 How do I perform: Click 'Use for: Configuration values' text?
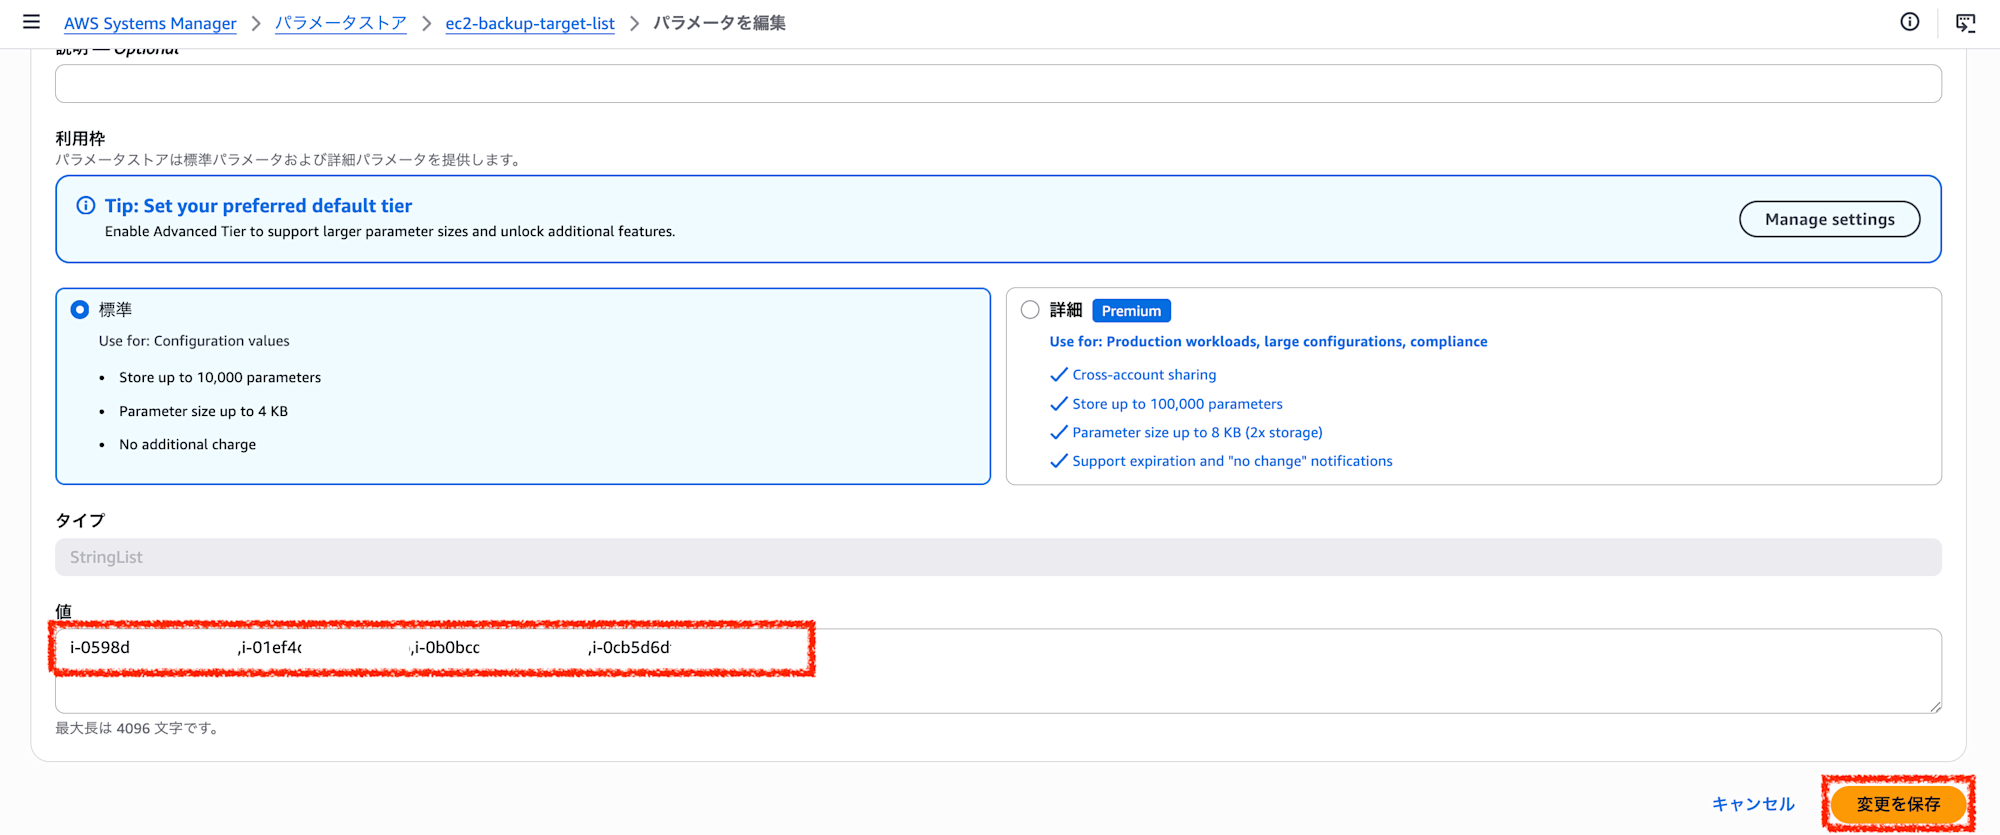click(x=194, y=341)
